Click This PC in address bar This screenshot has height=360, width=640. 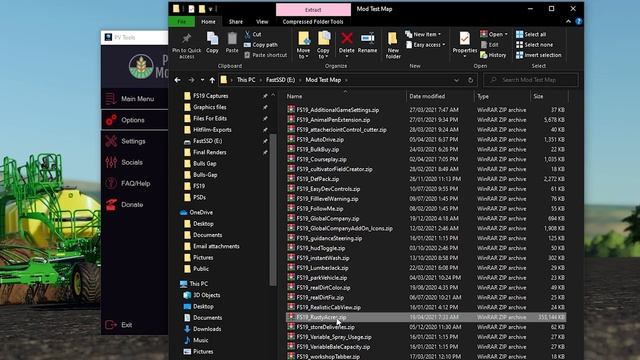coord(246,80)
